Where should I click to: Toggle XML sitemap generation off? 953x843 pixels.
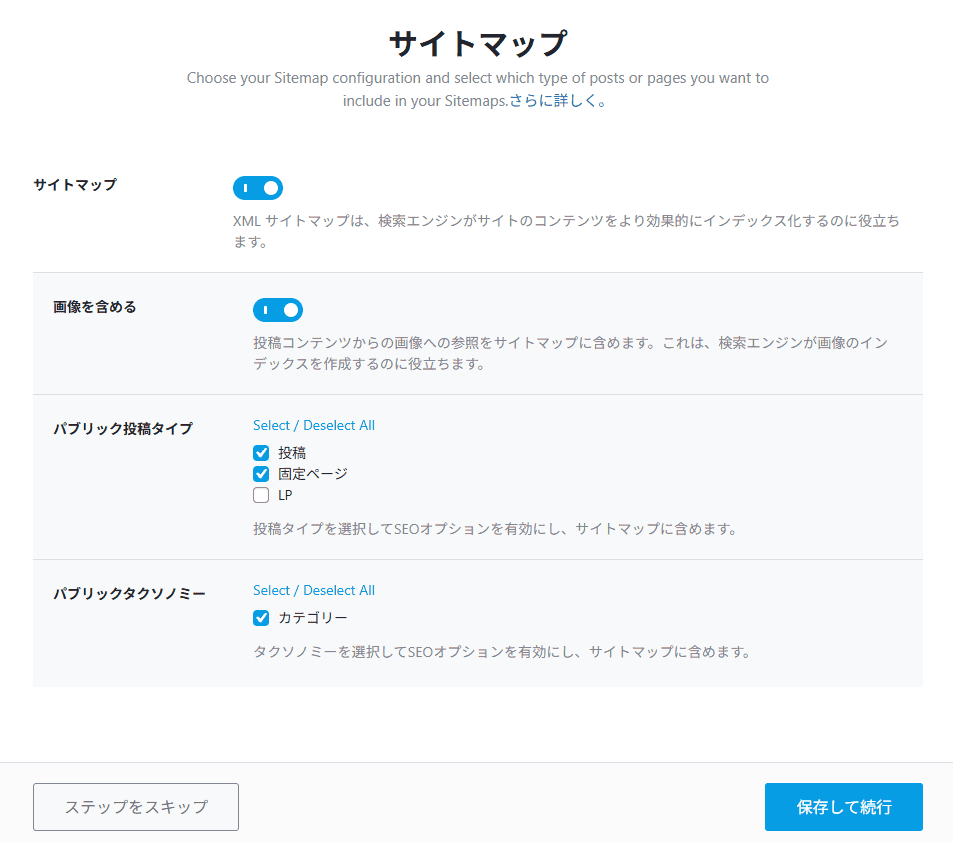click(x=258, y=187)
